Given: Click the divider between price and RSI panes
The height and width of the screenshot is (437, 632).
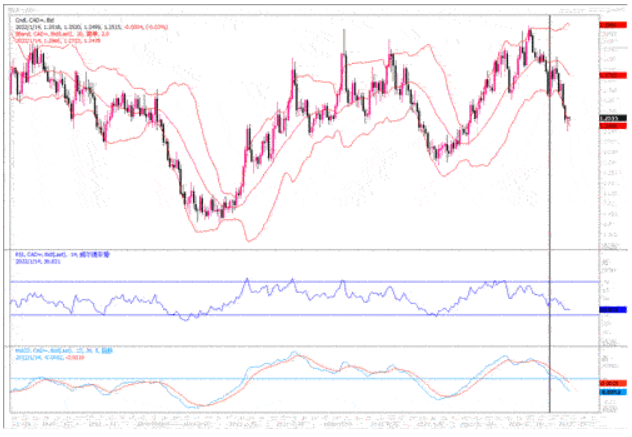Looking at the screenshot, I should coord(300,249).
